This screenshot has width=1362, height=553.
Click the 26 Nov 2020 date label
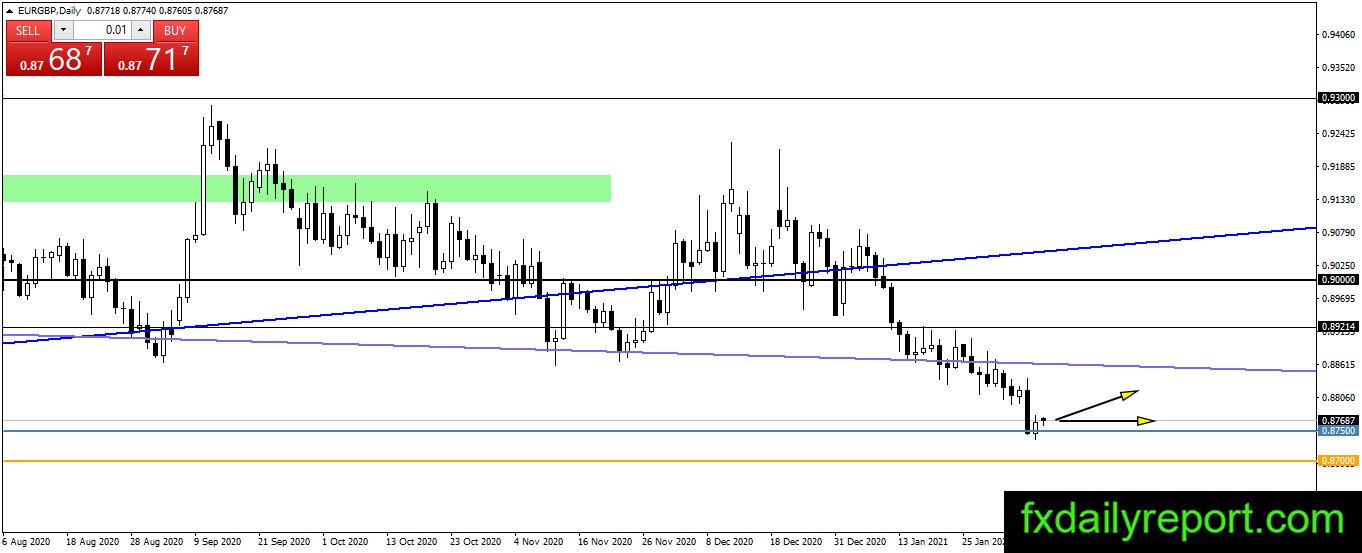(668, 542)
